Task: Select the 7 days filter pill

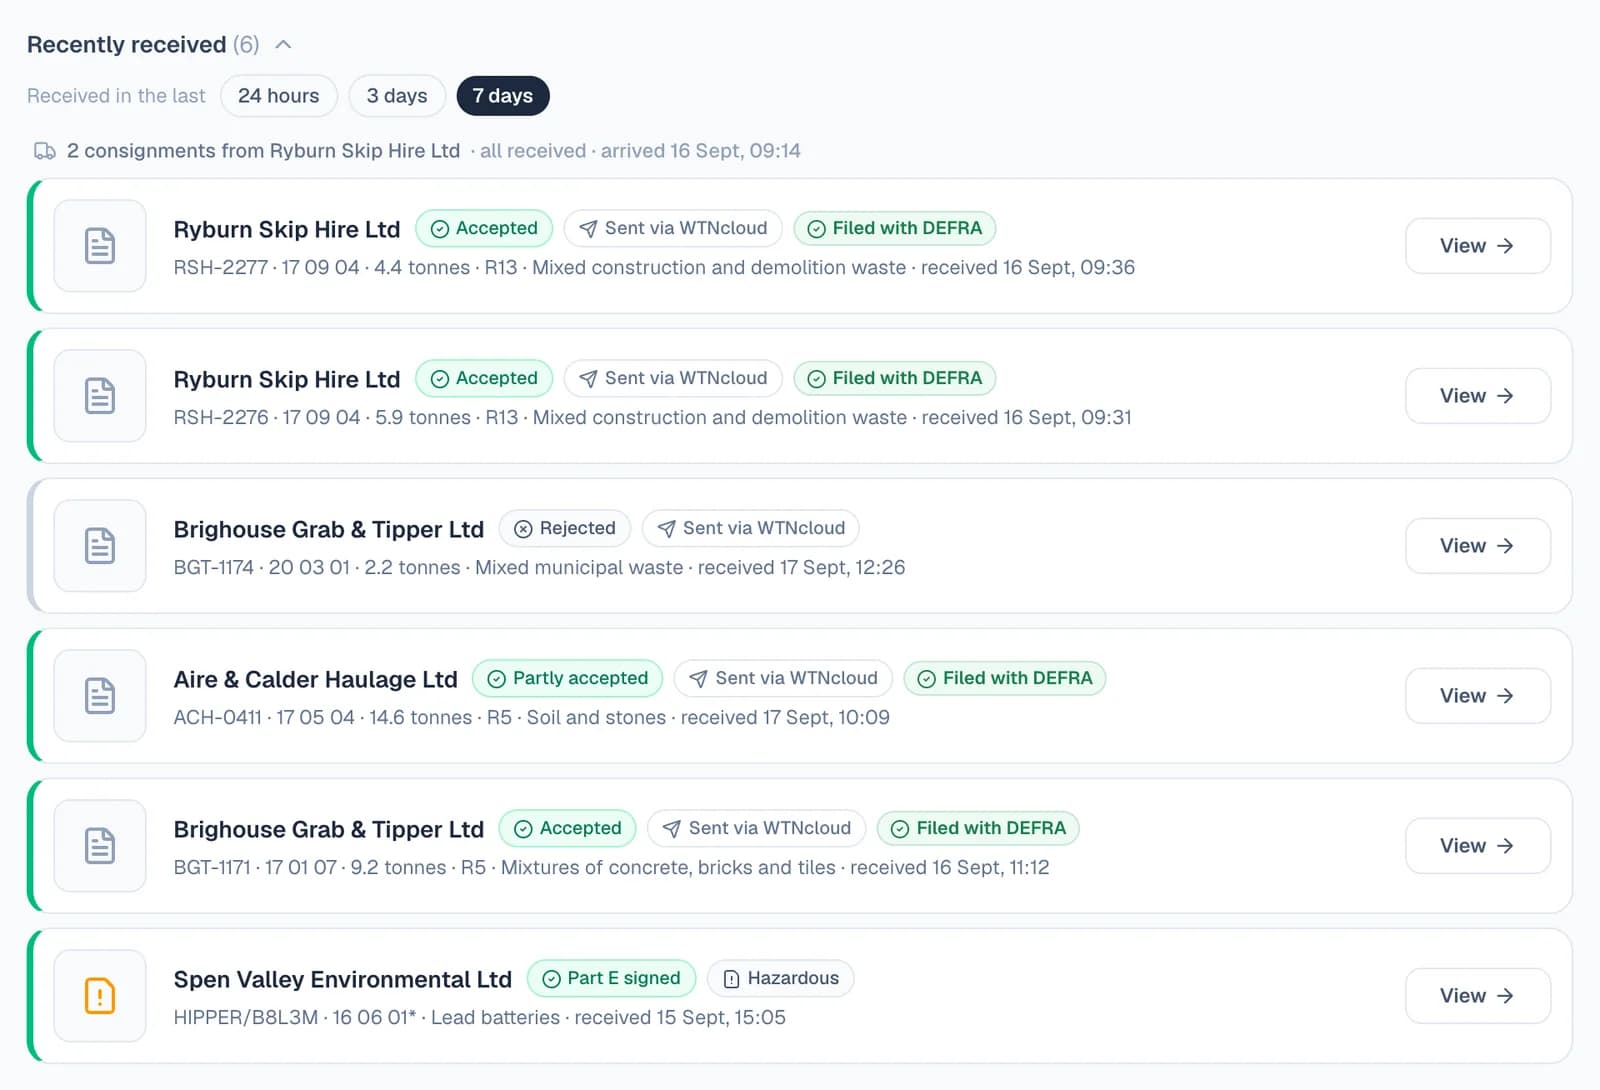Action: coord(503,96)
